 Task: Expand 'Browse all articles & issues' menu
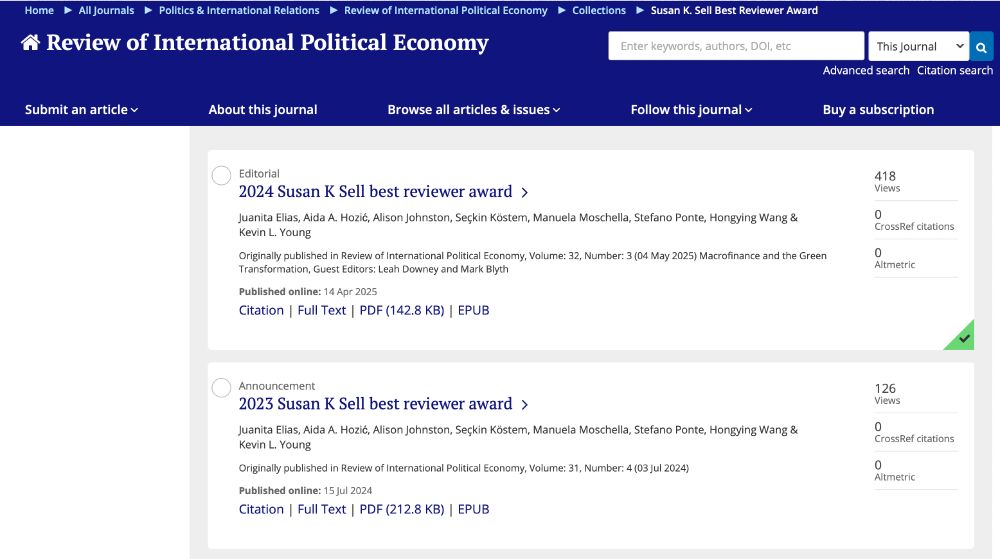[473, 110]
